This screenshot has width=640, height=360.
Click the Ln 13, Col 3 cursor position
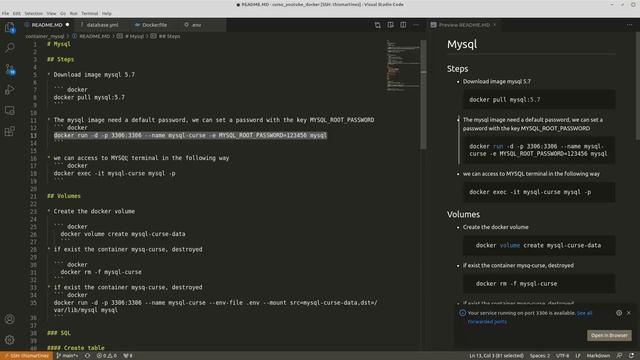496,356
